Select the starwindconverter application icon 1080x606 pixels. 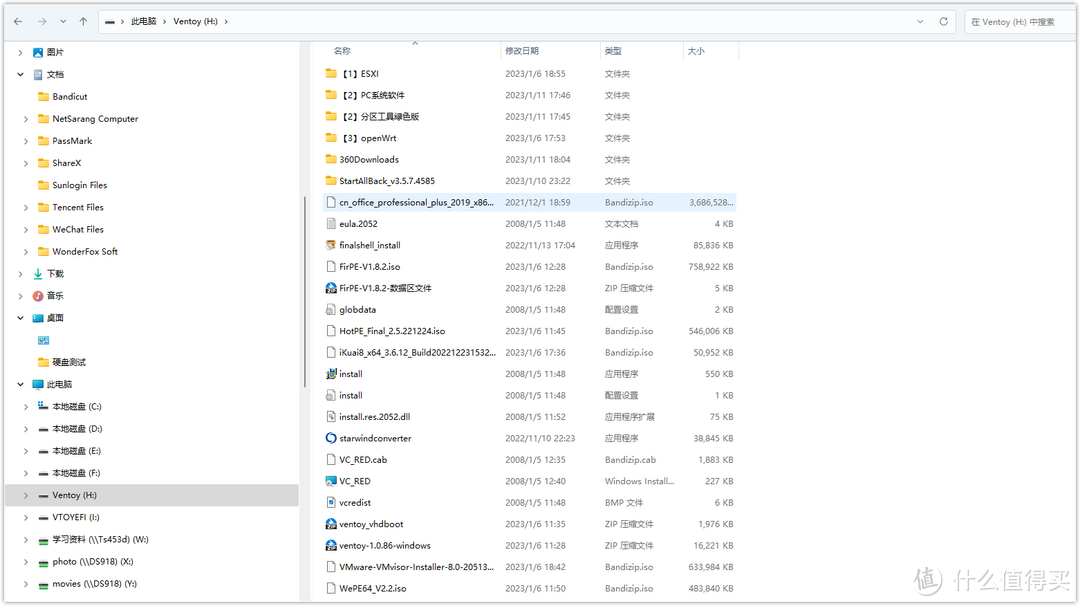tap(332, 437)
